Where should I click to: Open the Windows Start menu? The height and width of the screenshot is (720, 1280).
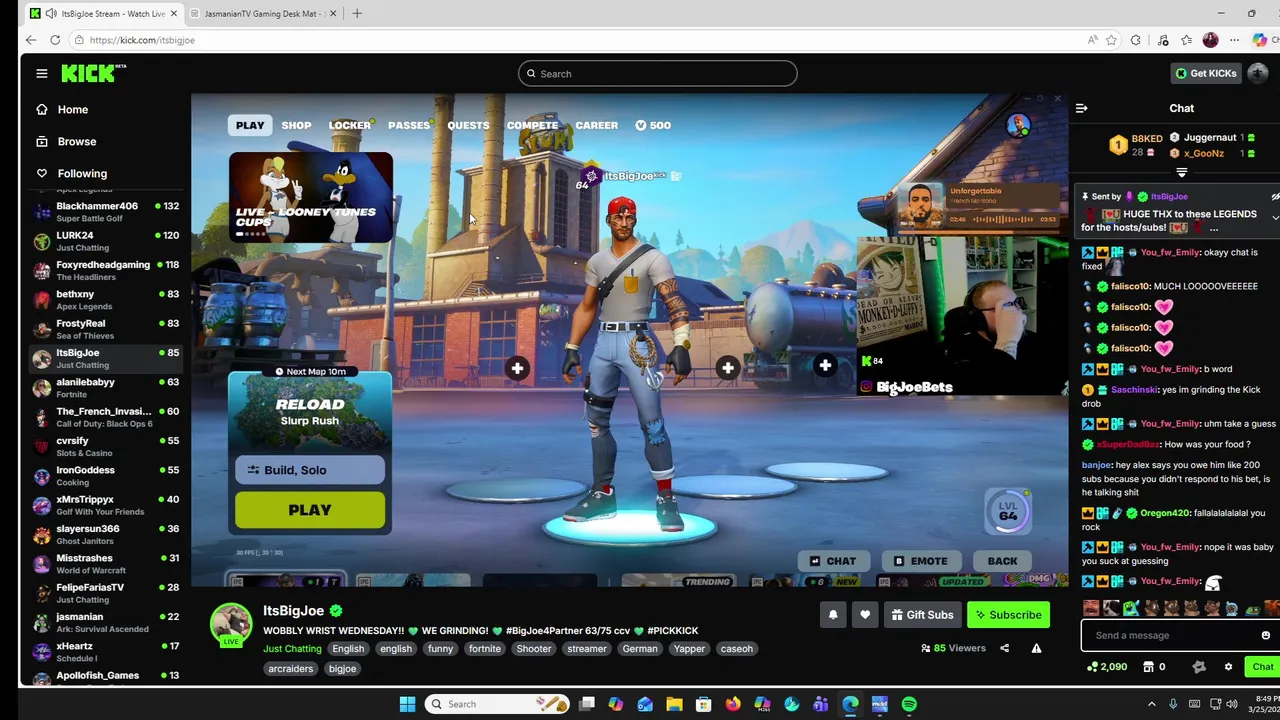click(x=407, y=704)
